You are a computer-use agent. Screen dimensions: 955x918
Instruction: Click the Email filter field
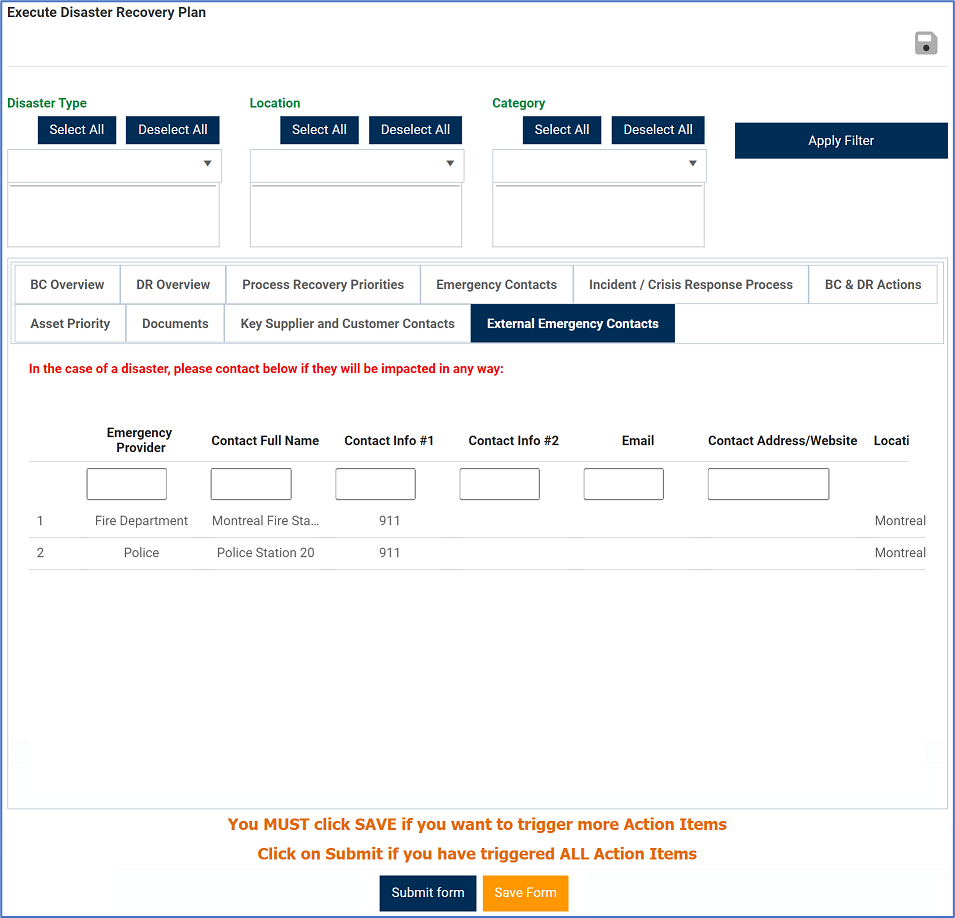624,484
